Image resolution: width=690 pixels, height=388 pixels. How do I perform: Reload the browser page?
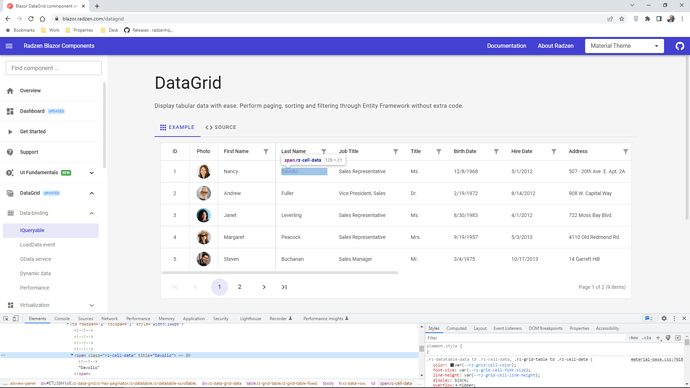tap(31, 18)
